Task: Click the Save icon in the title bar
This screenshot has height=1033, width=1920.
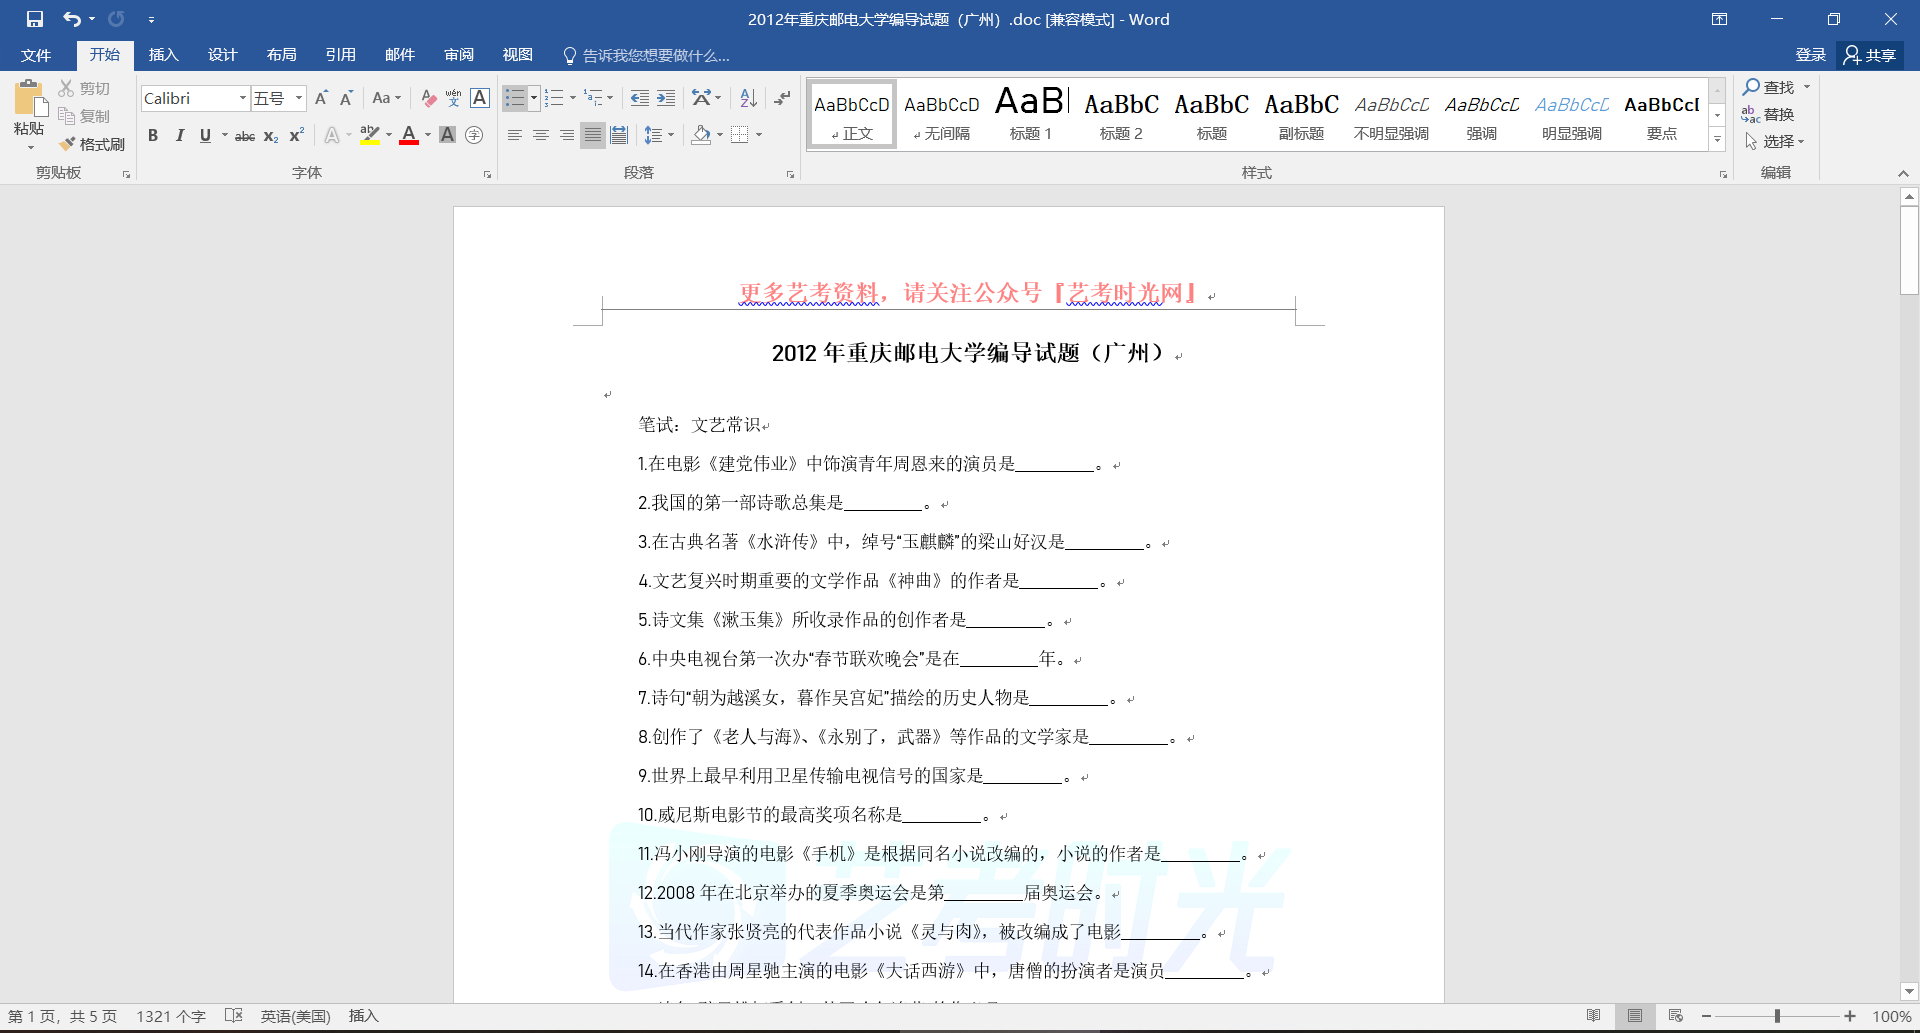Action: (x=35, y=19)
